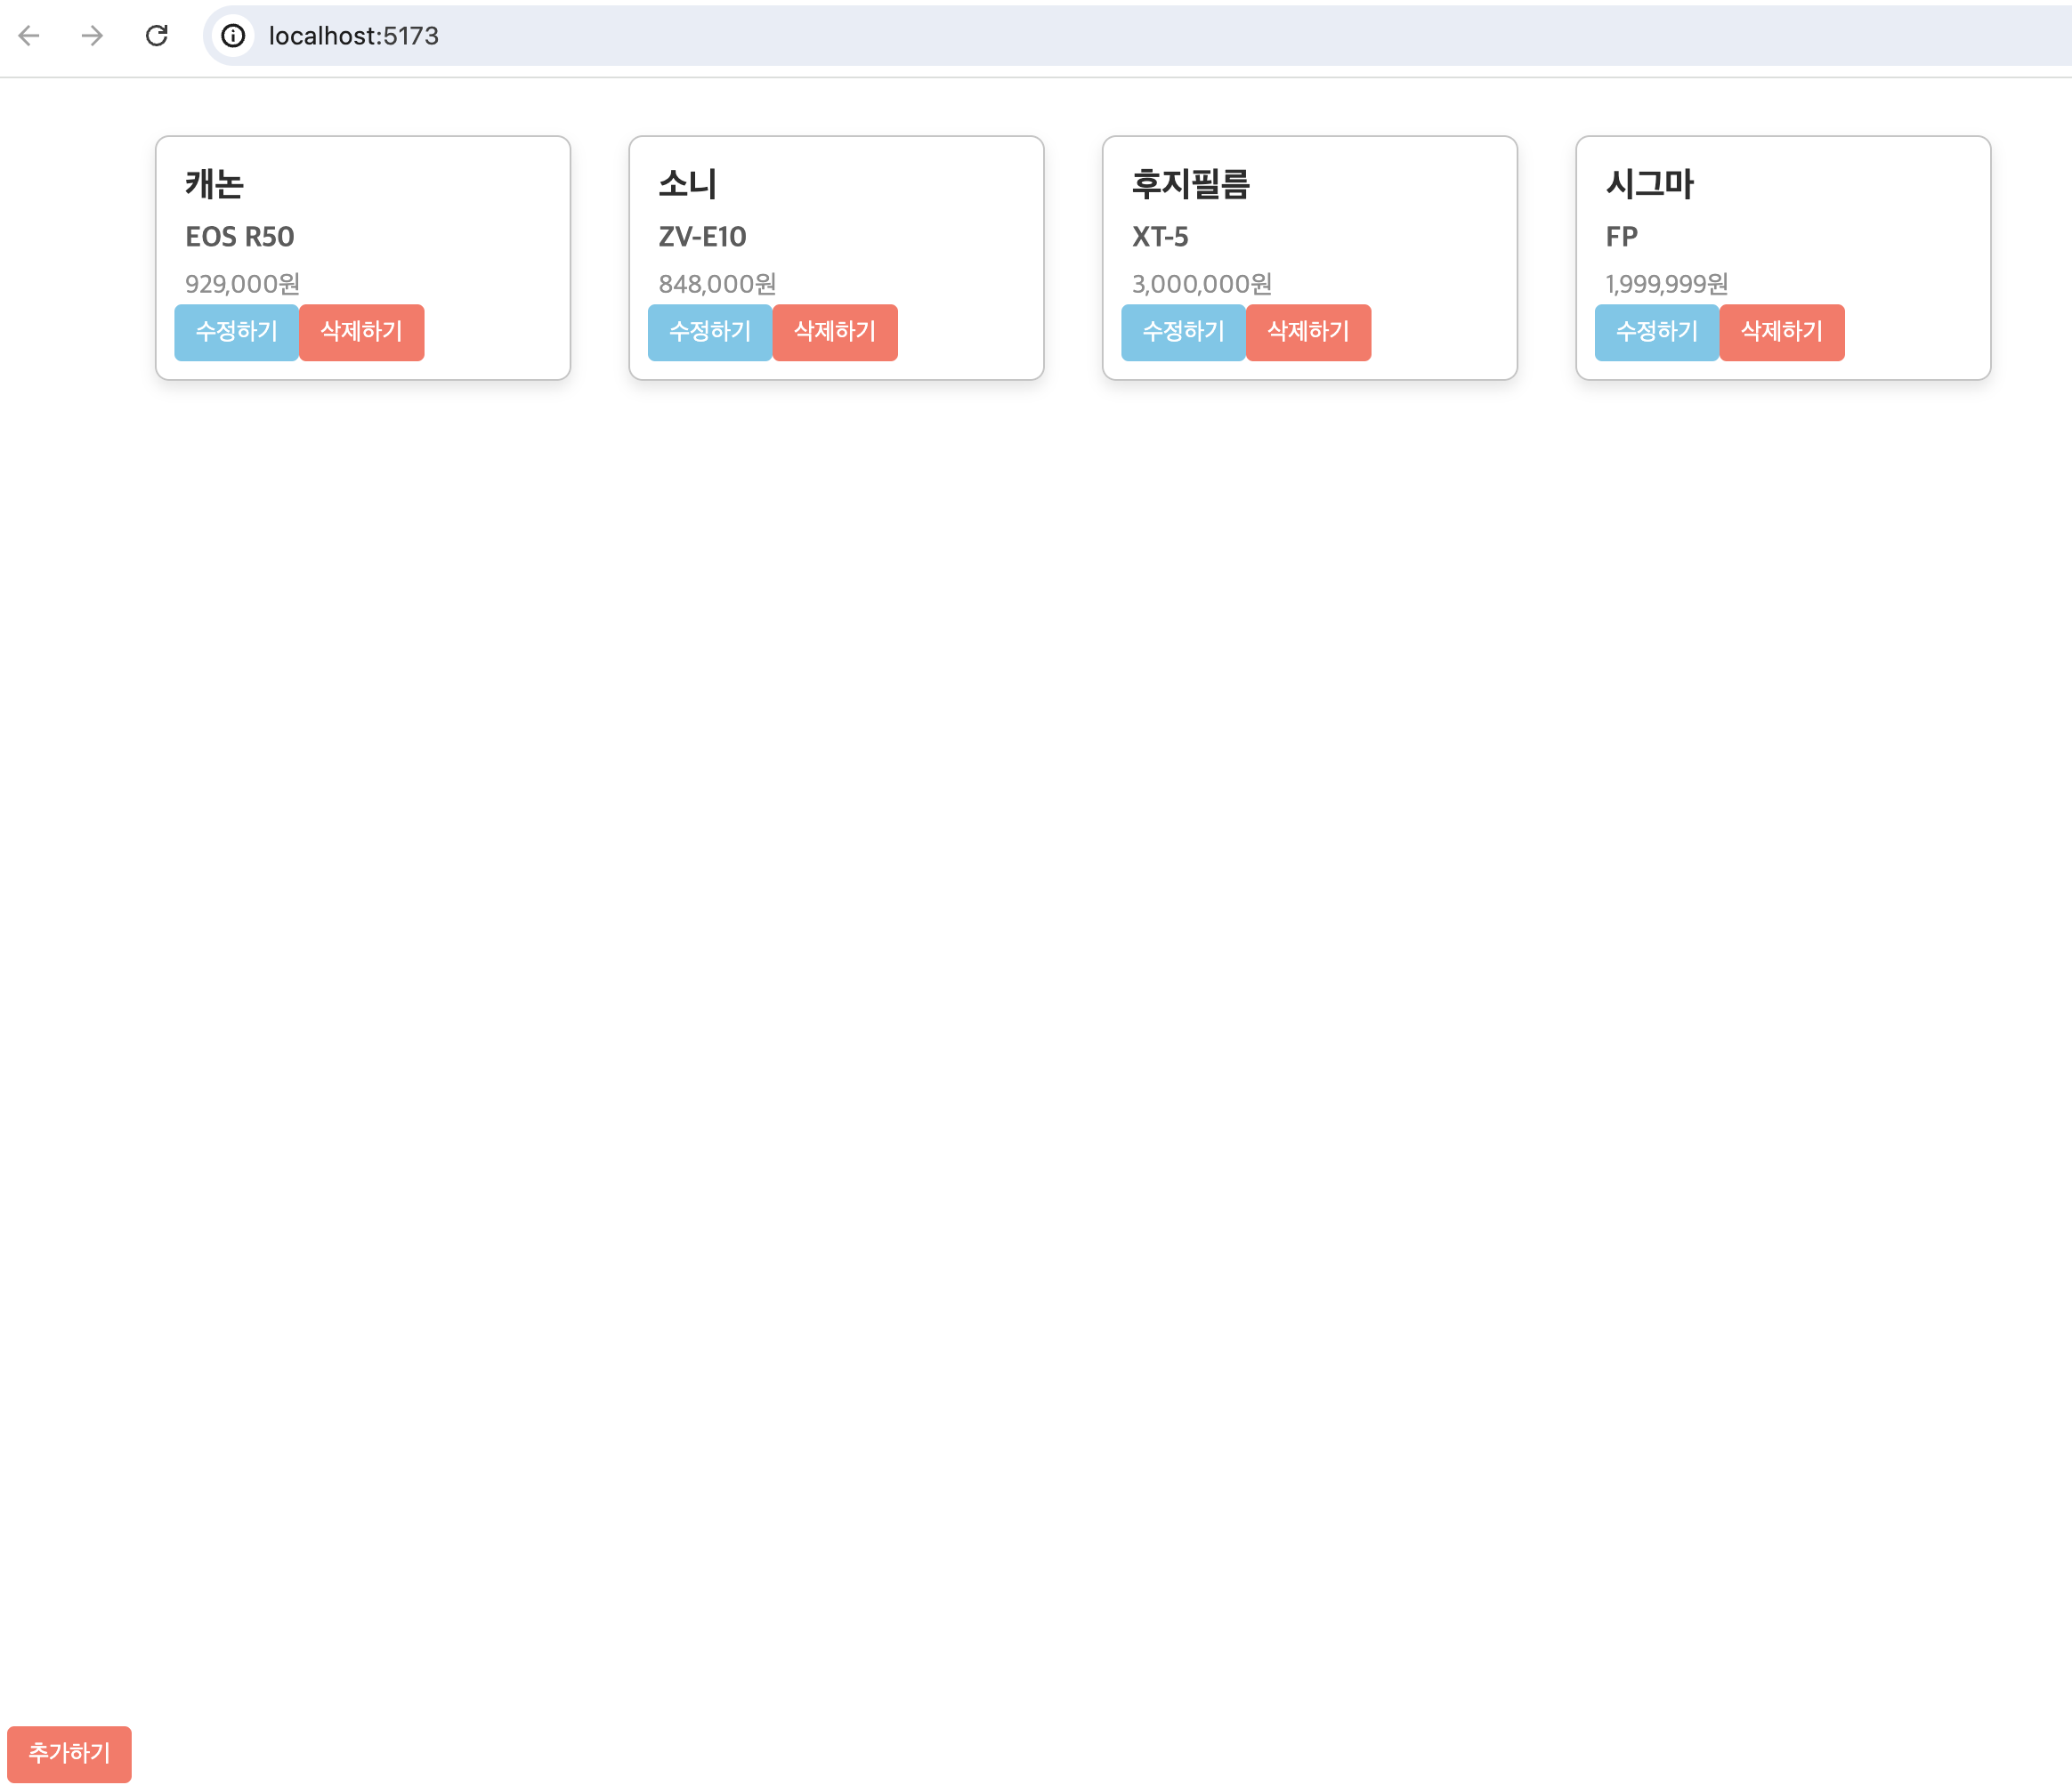Click the EOS R50 model name
This screenshot has width=2072, height=1785.
(x=240, y=237)
